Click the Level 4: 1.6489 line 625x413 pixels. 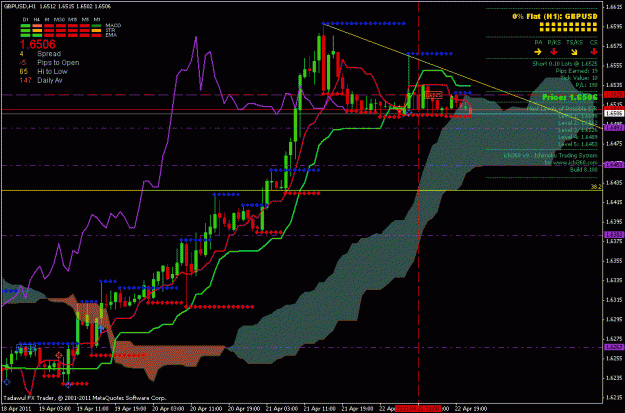click(578, 137)
